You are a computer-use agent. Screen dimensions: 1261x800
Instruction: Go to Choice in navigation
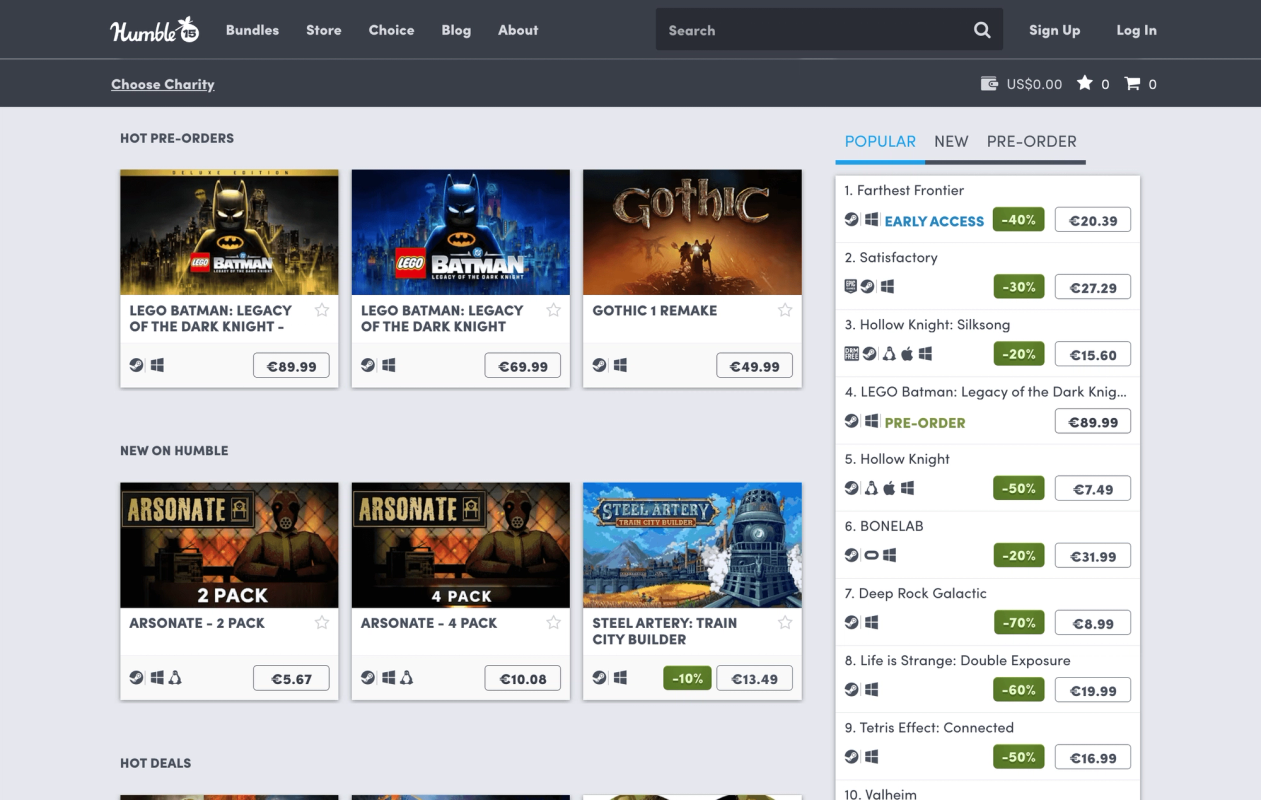(391, 30)
